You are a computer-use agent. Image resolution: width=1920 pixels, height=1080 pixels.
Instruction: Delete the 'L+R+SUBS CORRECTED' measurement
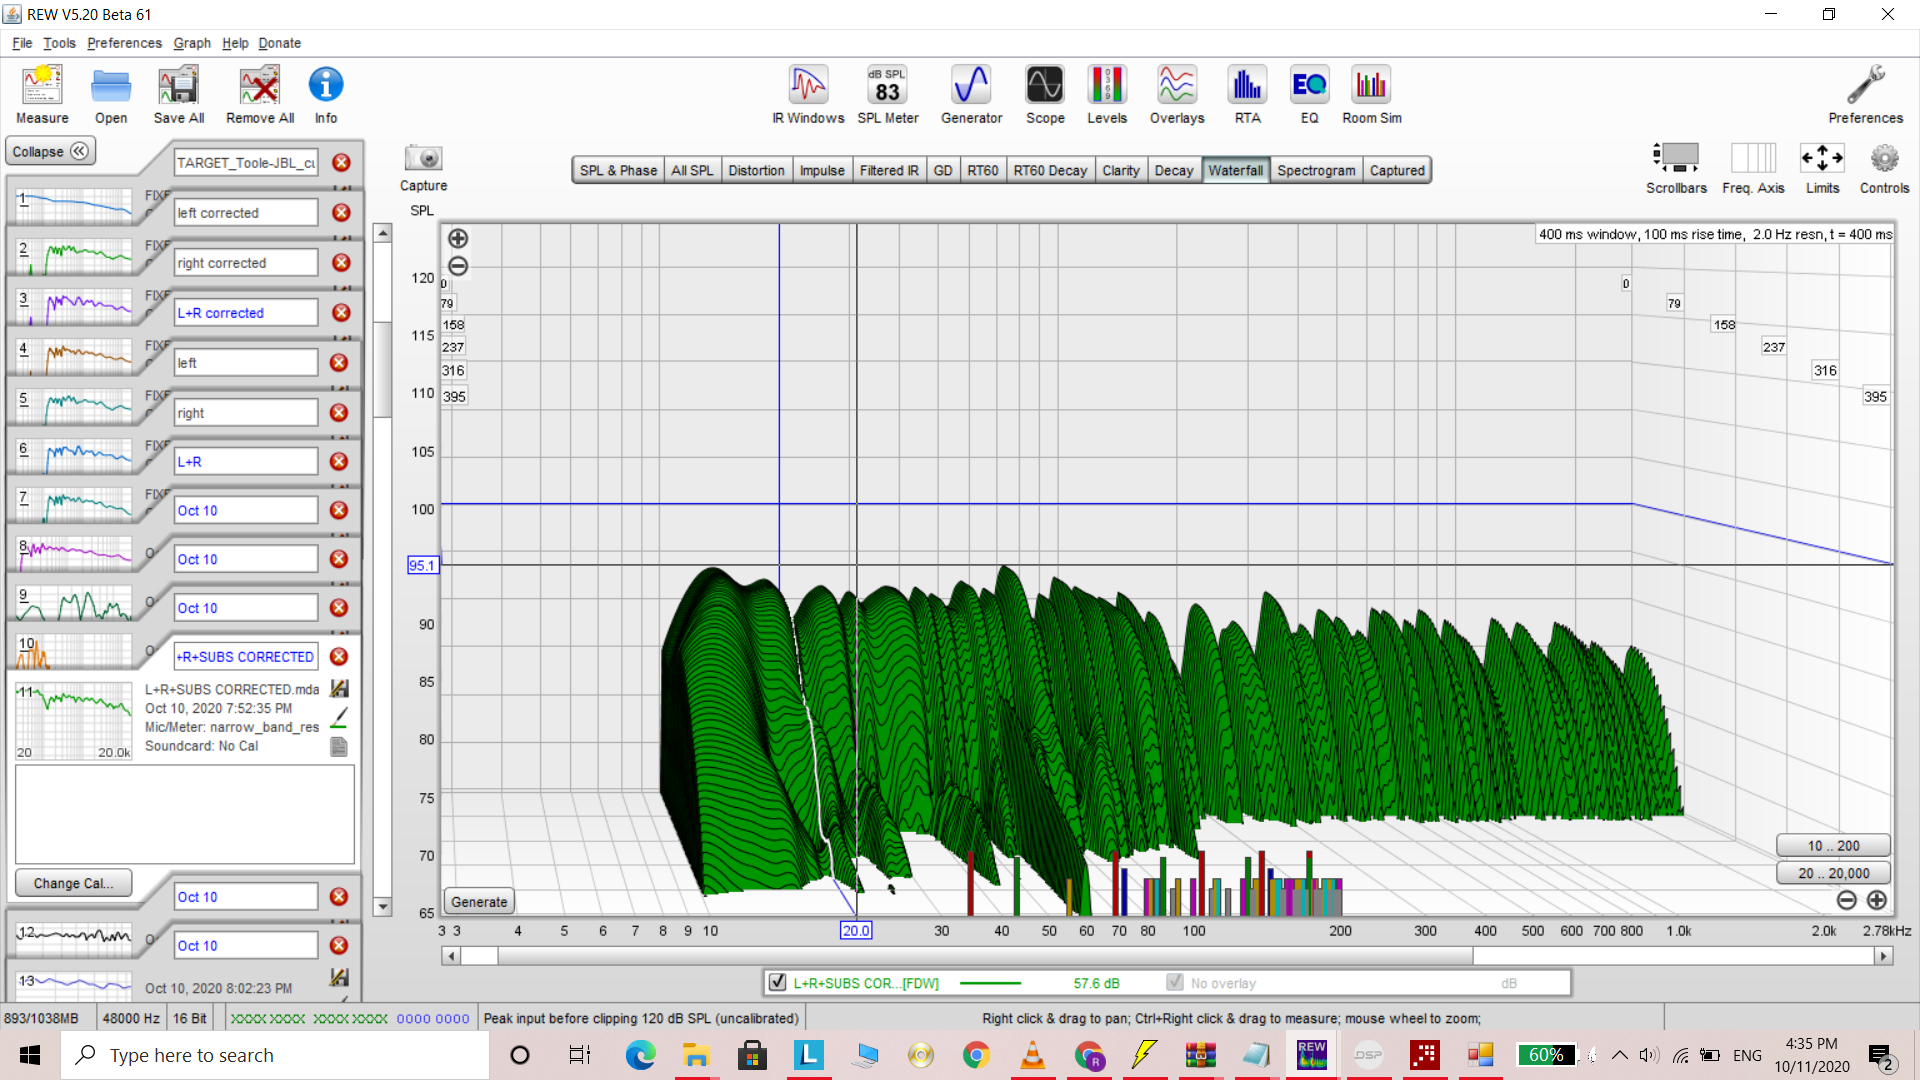pyautogui.click(x=339, y=656)
